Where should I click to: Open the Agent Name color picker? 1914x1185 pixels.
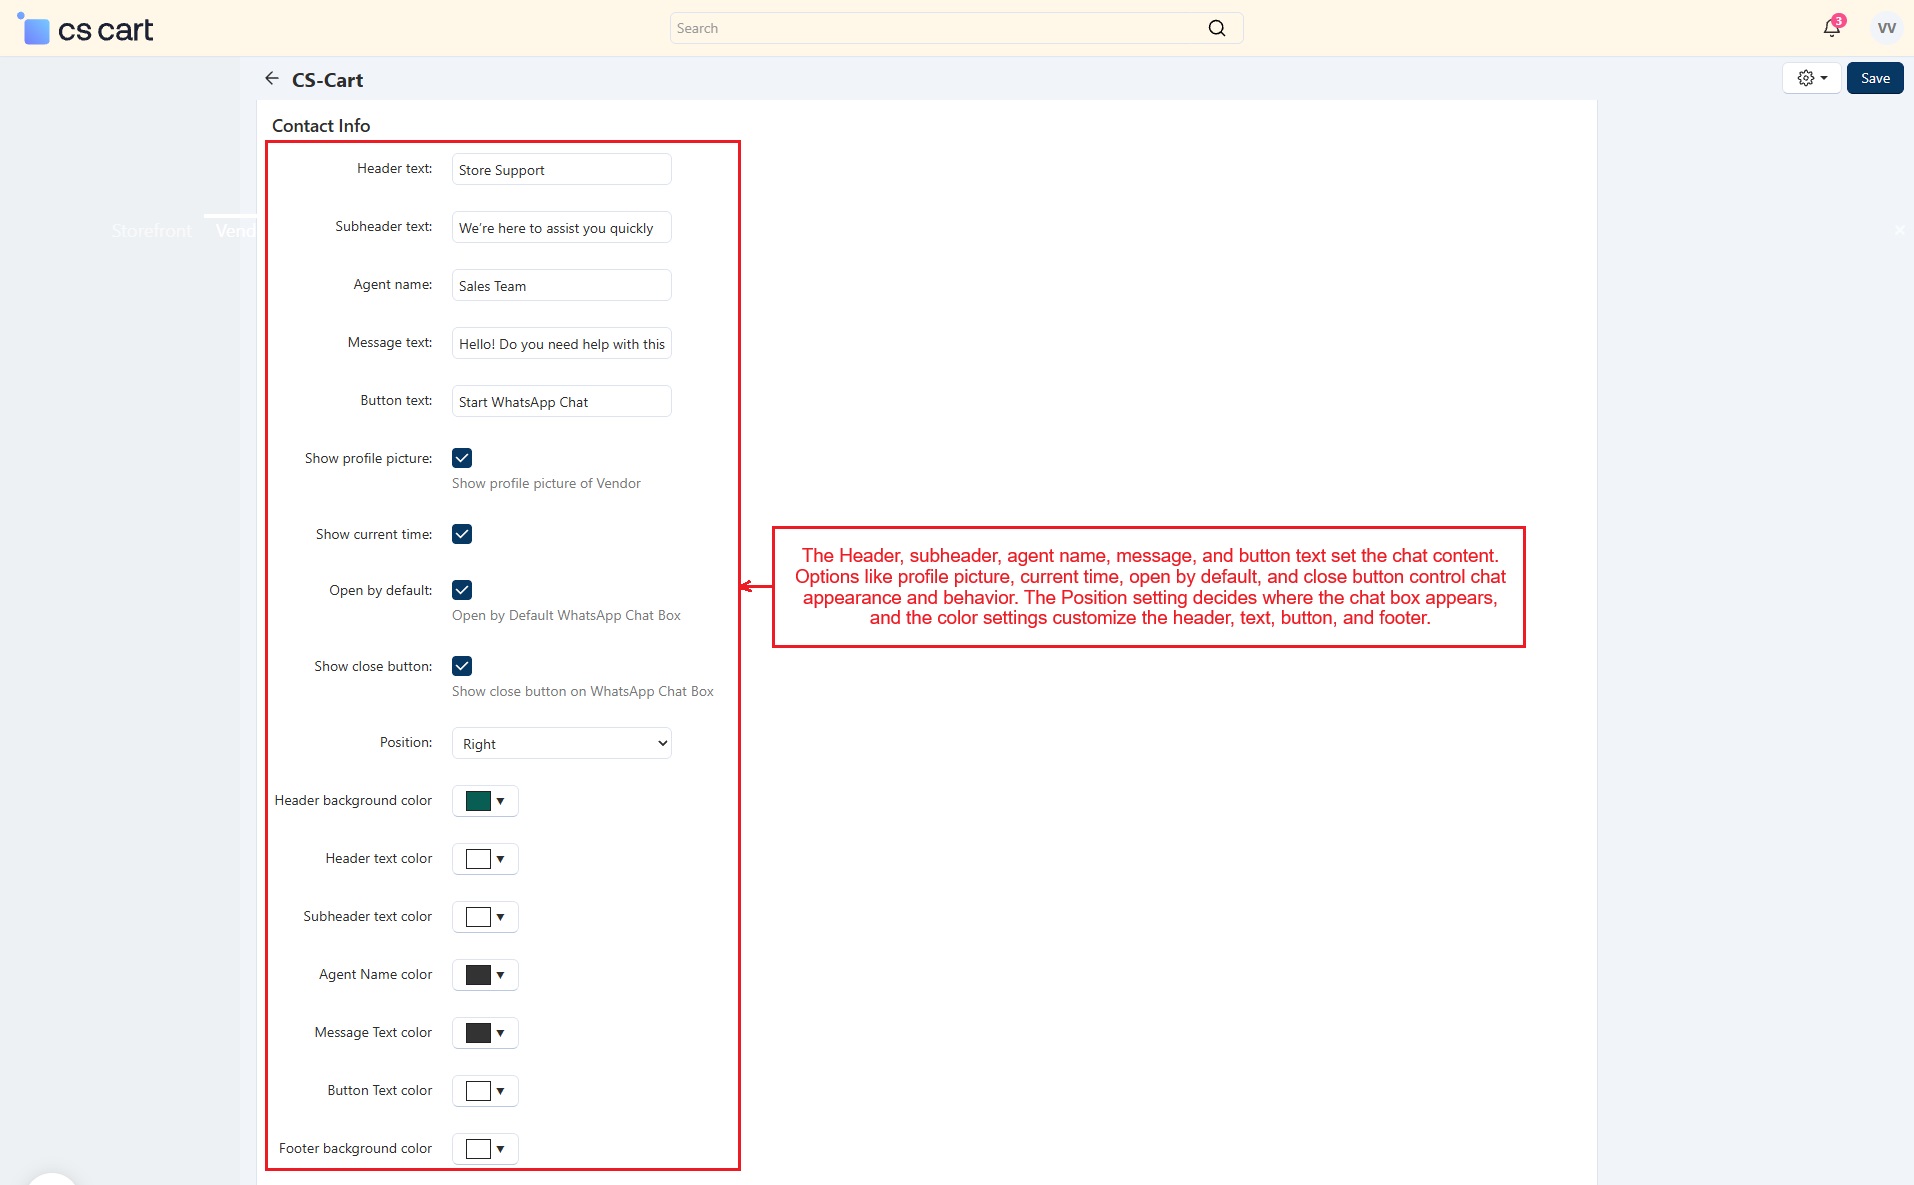coord(485,975)
